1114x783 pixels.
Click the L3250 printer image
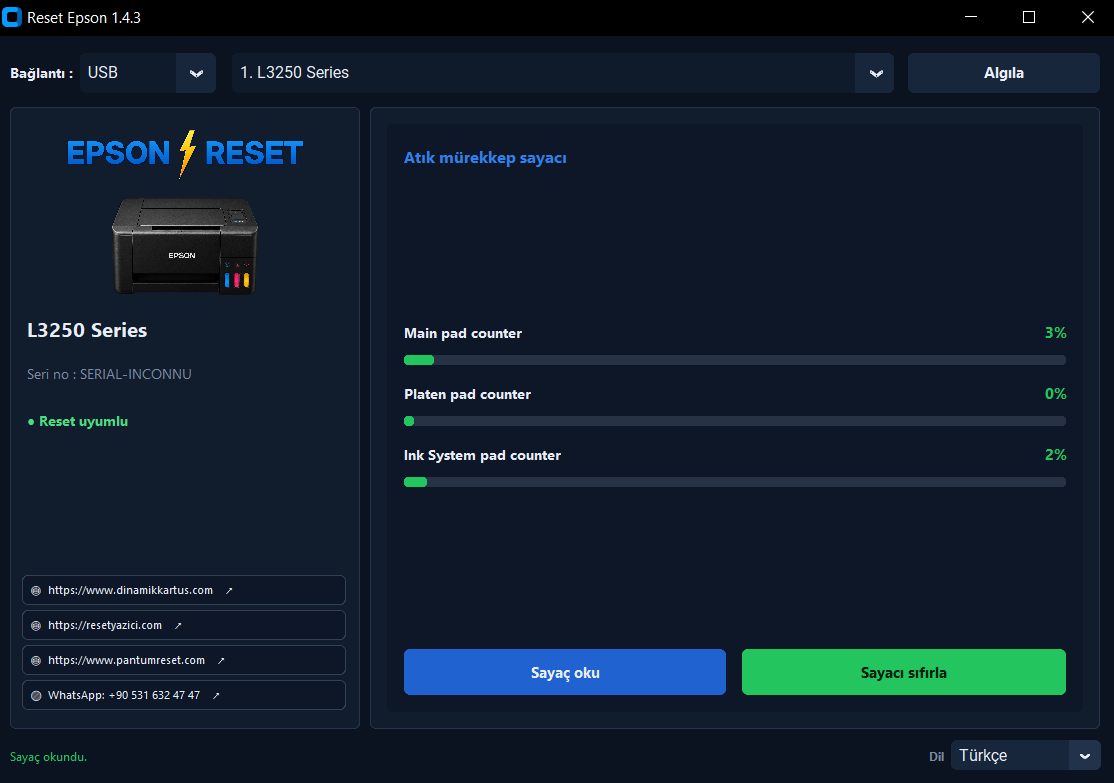[x=185, y=245]
